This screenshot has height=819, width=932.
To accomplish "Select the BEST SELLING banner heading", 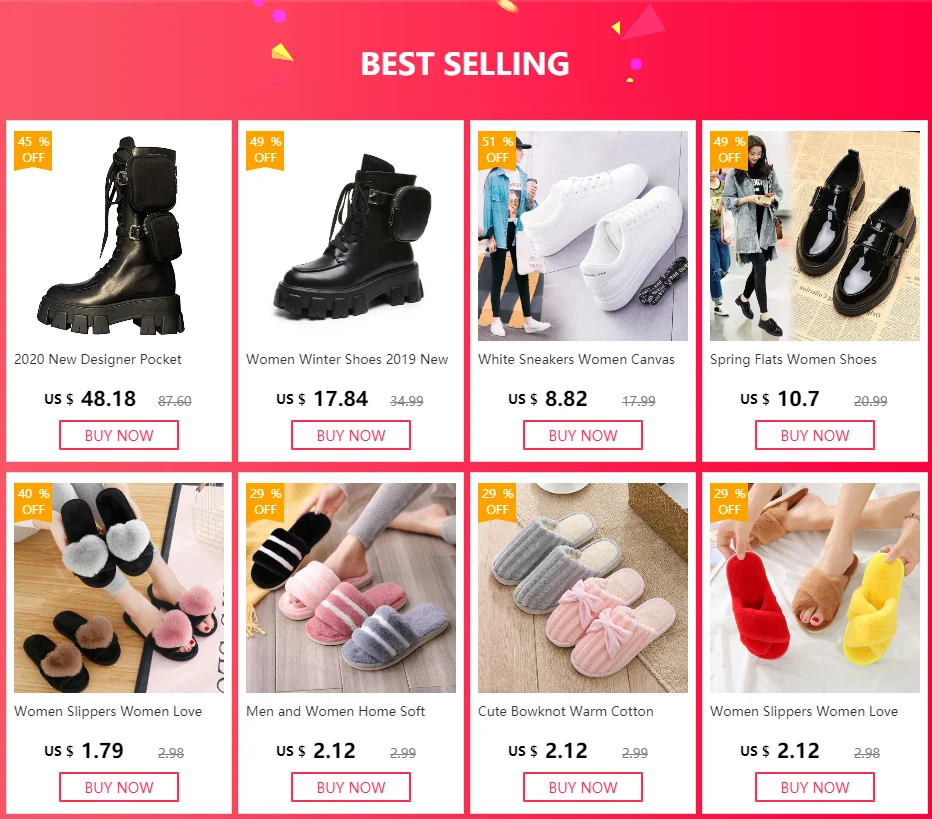I will 465,64.
